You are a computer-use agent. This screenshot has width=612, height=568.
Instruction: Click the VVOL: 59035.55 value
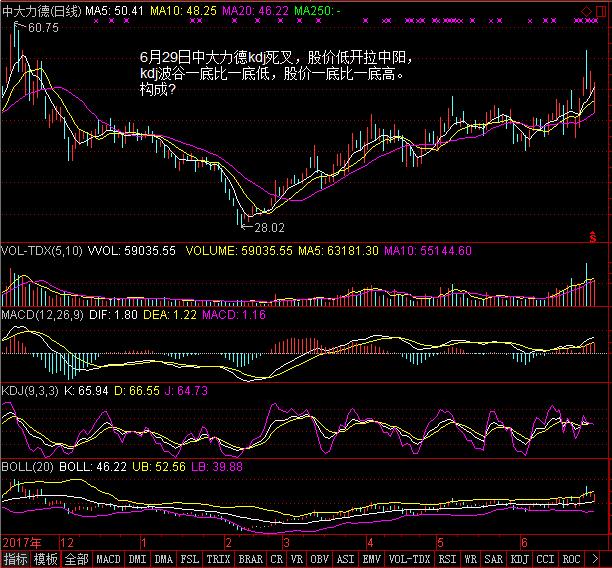pos(132,251)
